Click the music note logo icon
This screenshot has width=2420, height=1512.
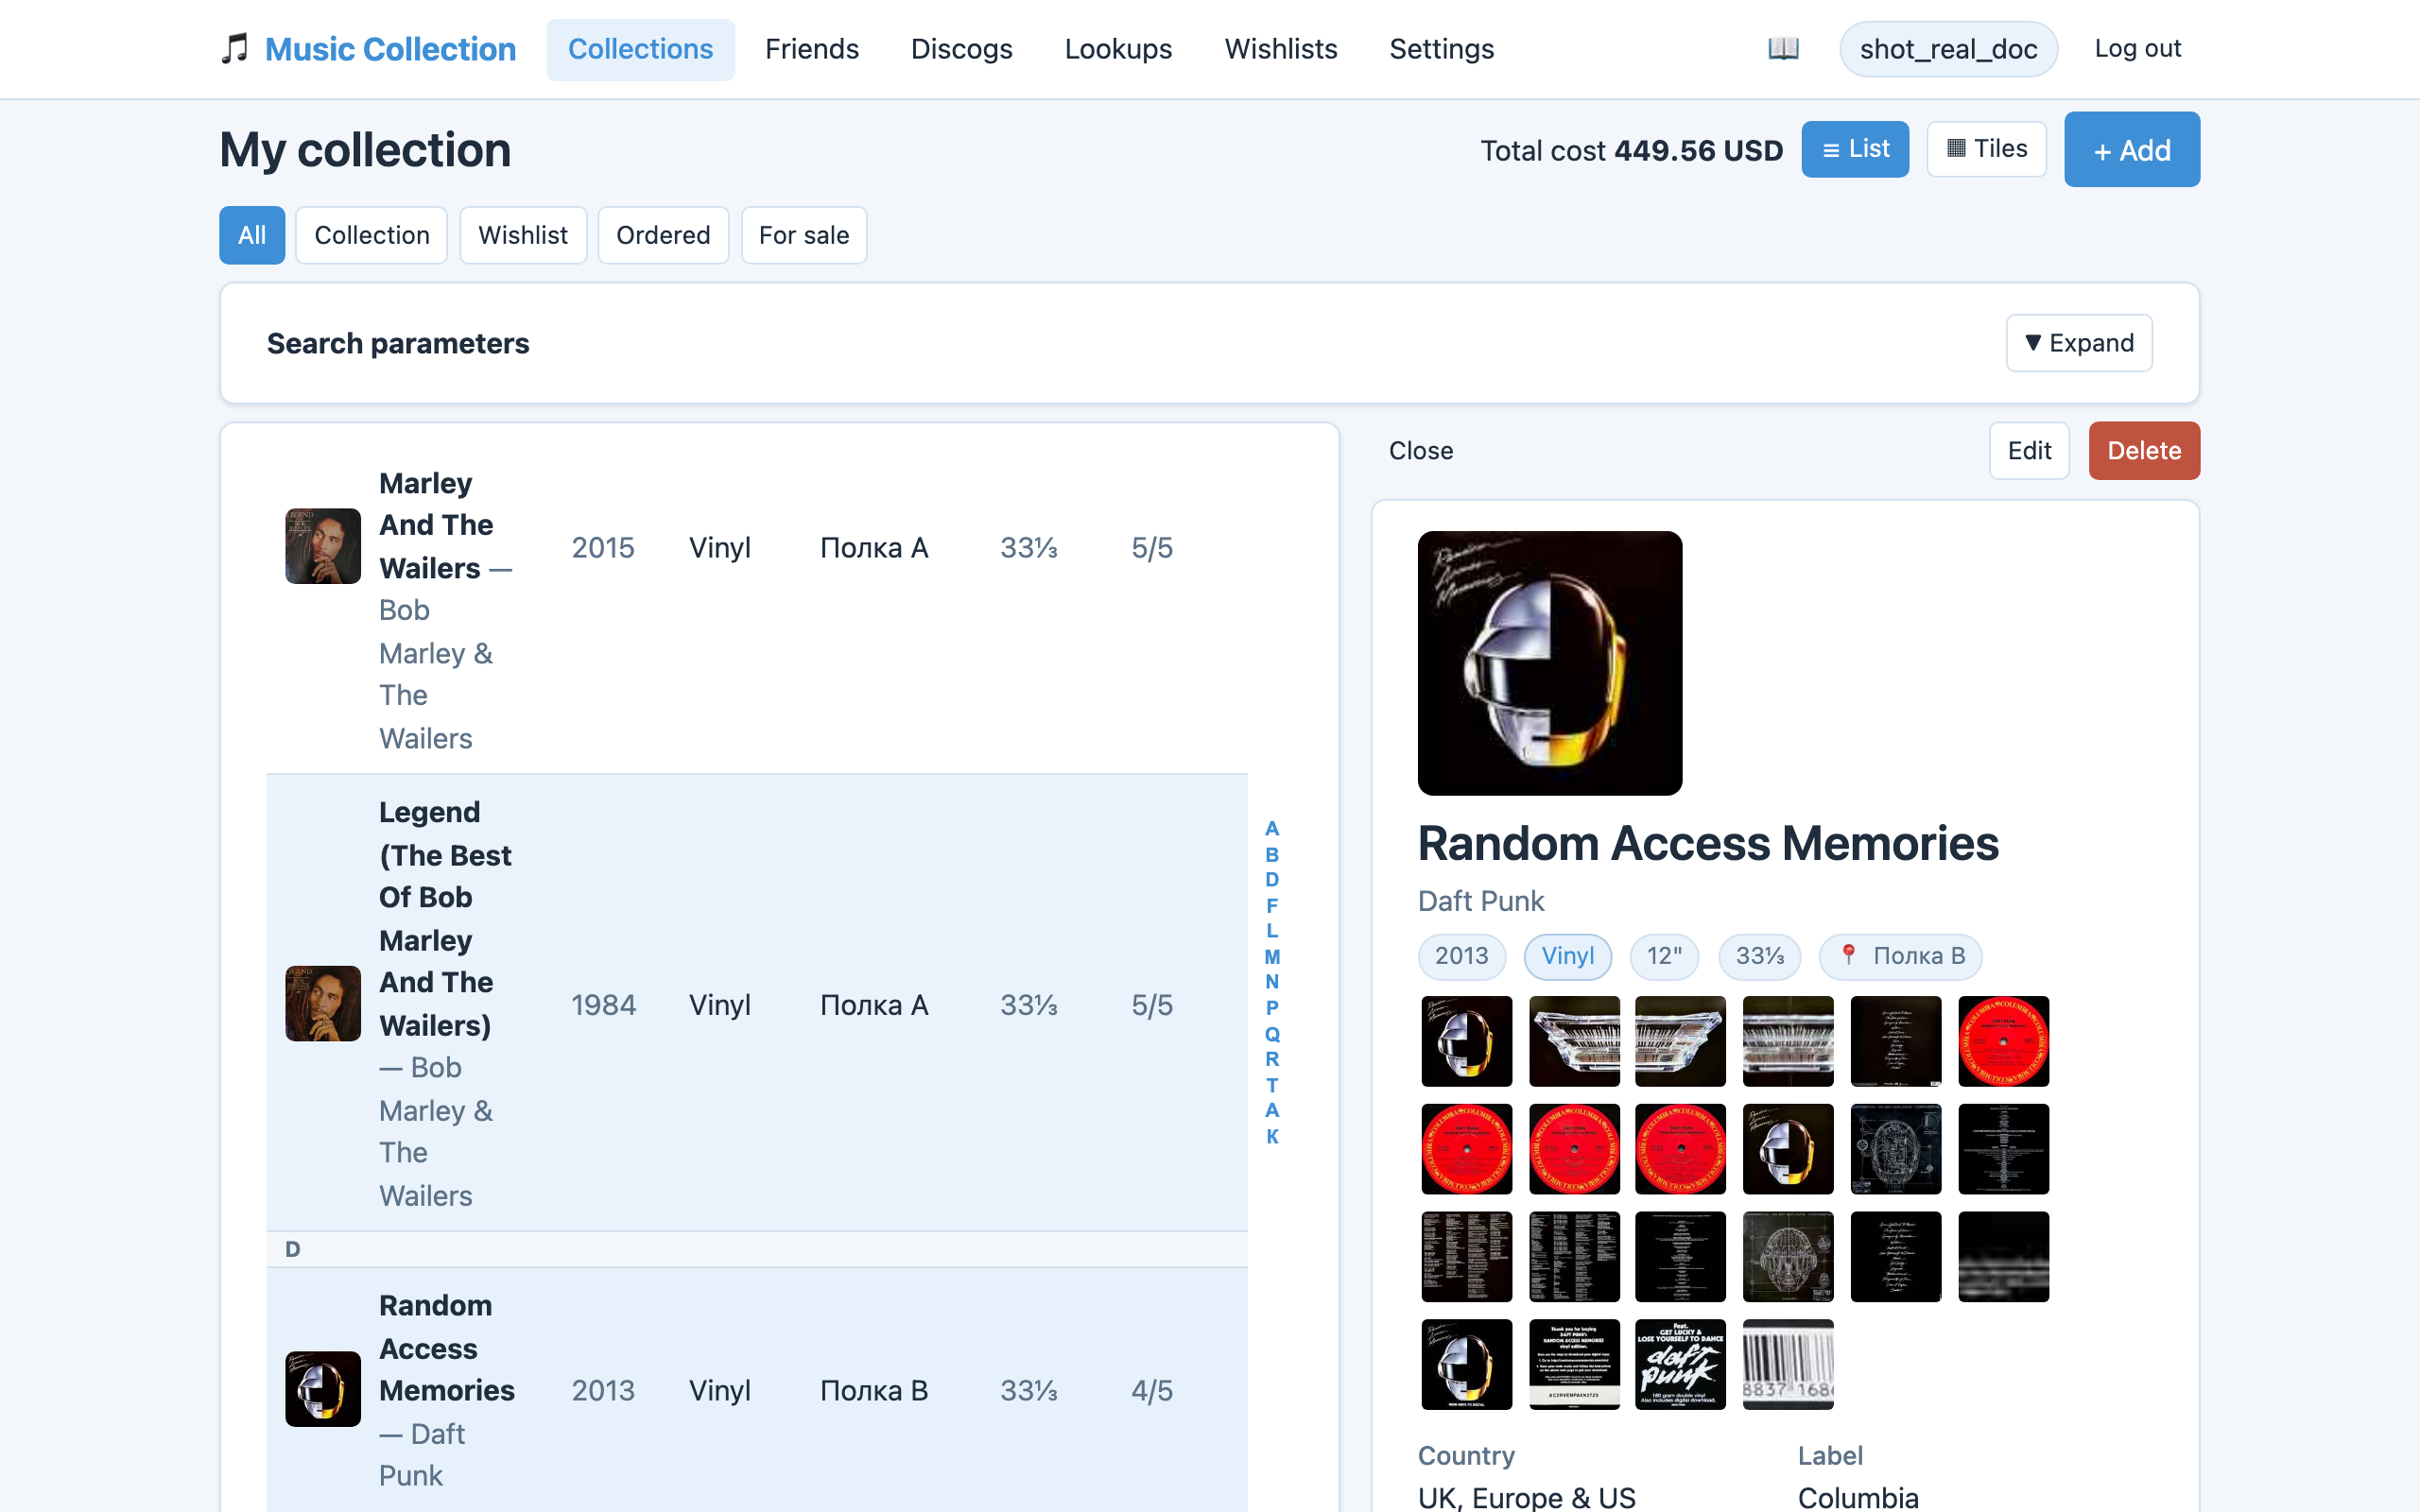[x=235, y=49]
